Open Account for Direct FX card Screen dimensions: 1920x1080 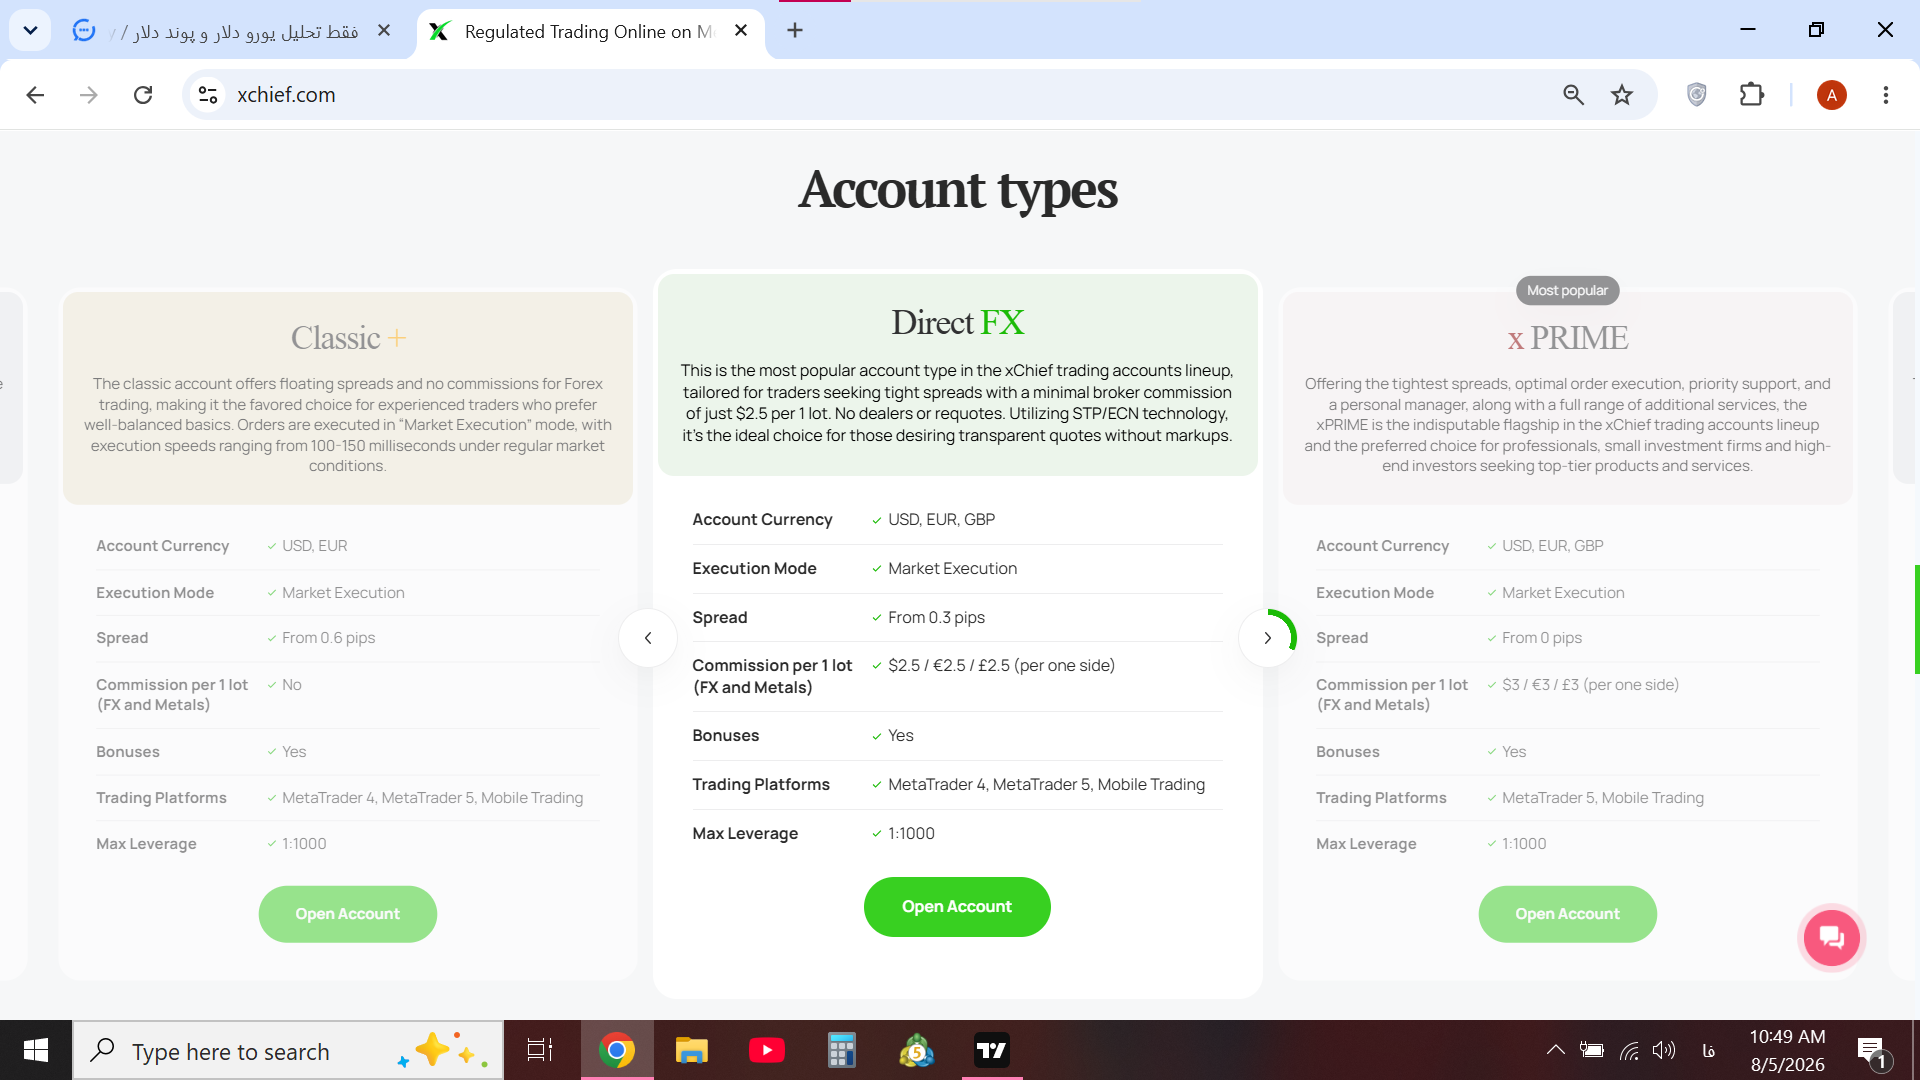(957, 907)
